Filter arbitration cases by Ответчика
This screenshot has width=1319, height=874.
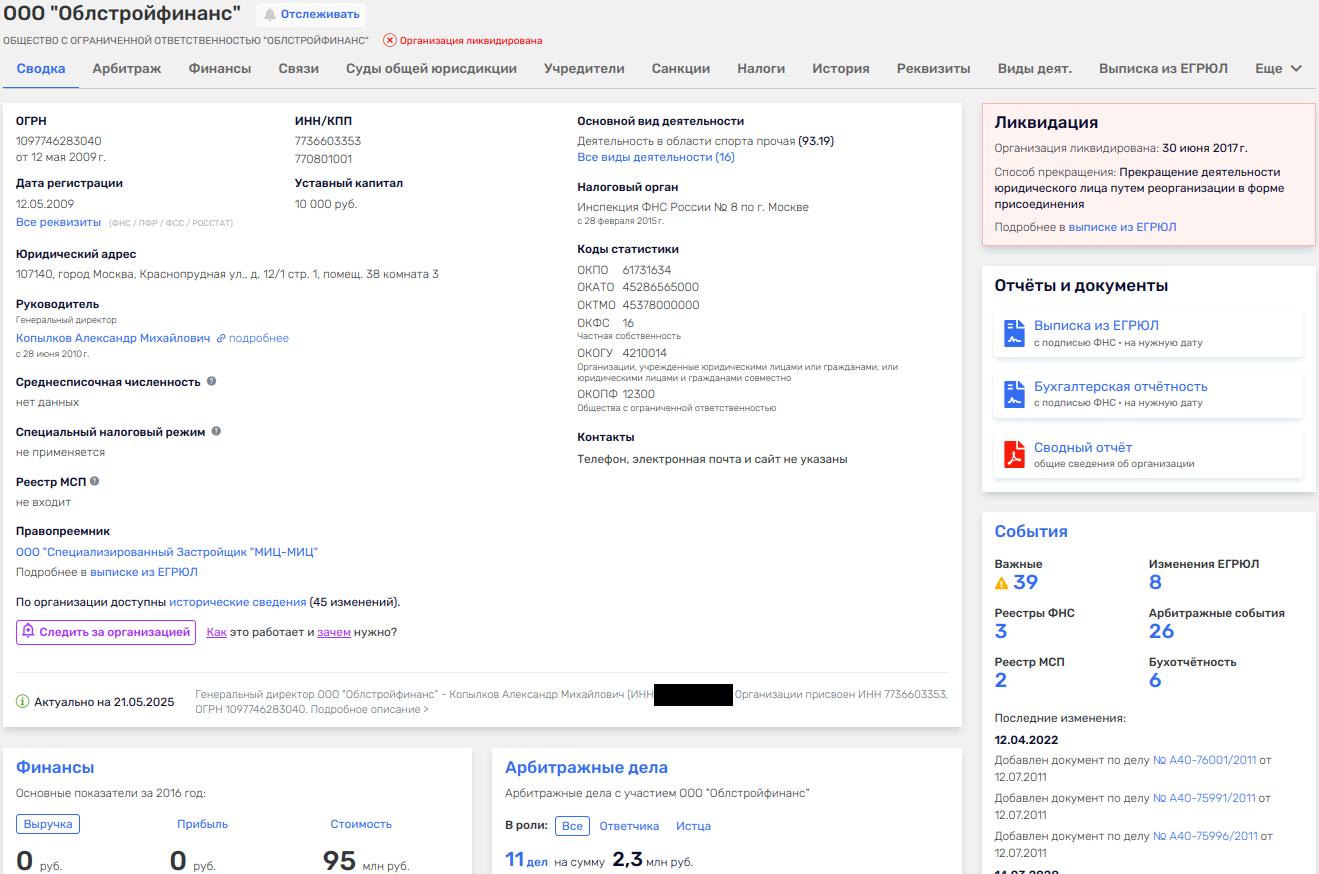coord(629,826)
